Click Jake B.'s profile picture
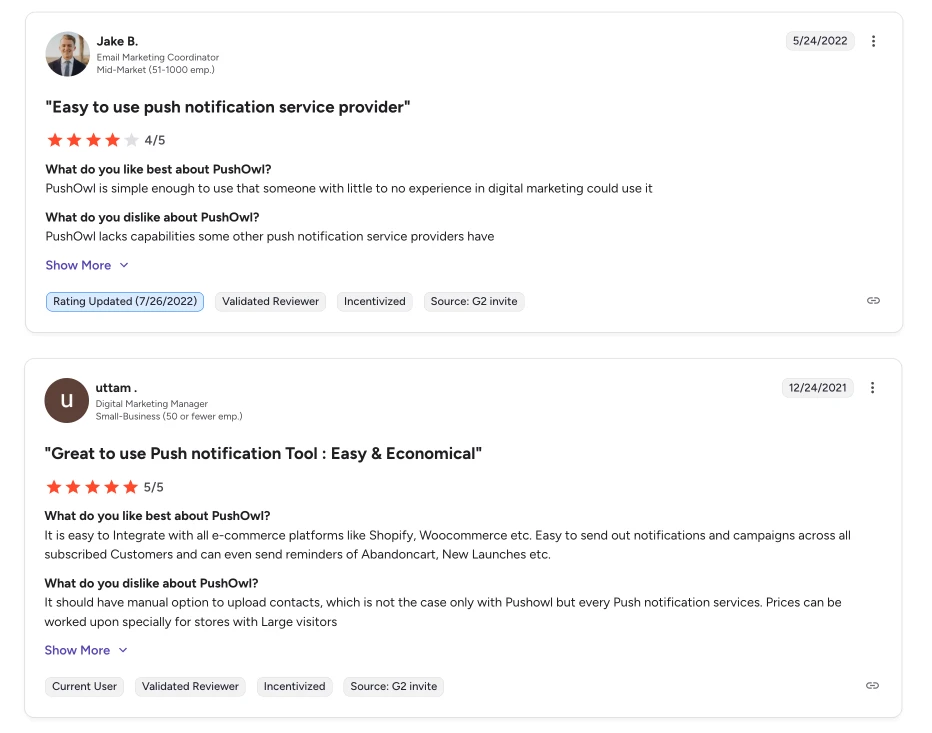The height and width of the screenshot is (733, 932). click(x=66, y=53)
